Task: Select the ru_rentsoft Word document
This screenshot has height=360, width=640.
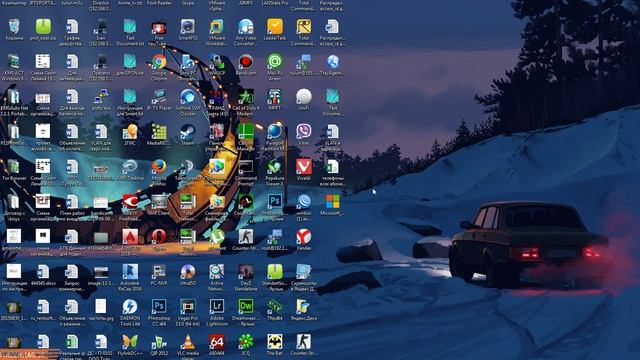Action: [43, 307]
